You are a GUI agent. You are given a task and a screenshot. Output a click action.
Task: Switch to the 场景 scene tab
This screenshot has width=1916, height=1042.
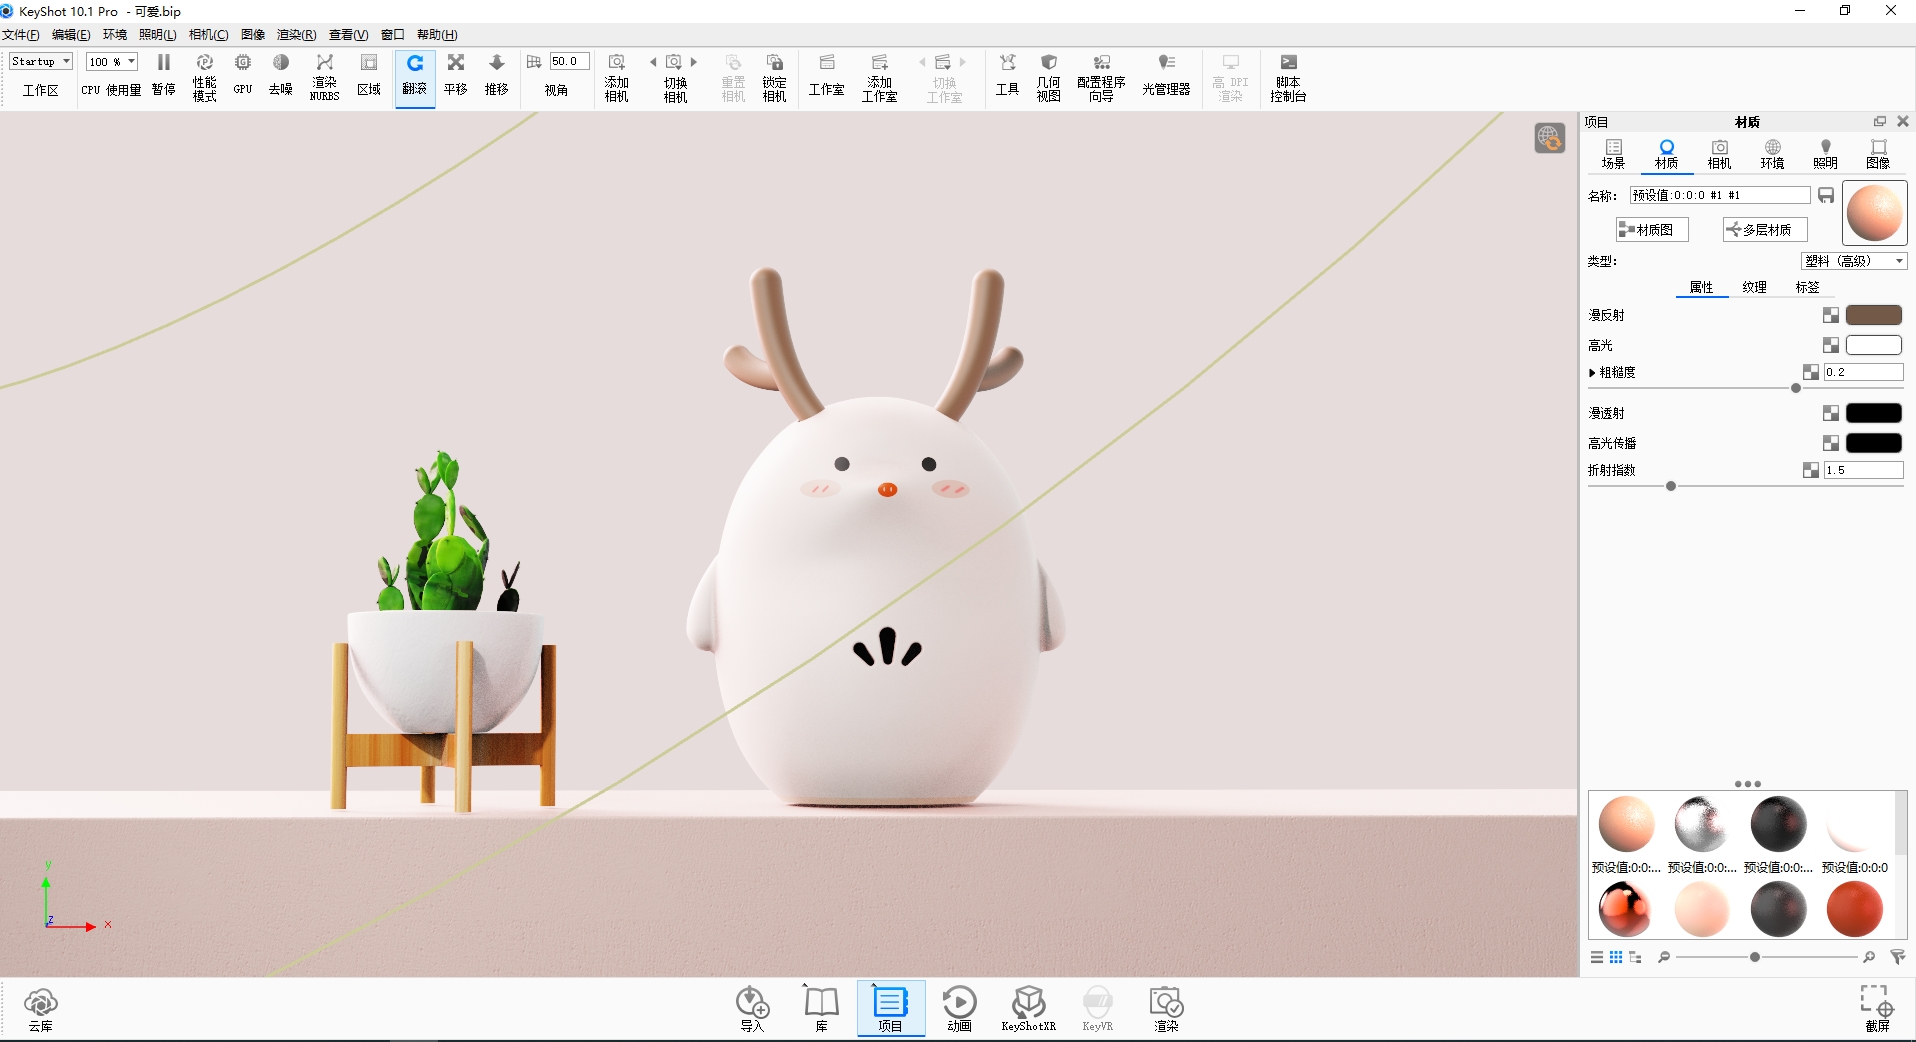tap(1613, 154)
